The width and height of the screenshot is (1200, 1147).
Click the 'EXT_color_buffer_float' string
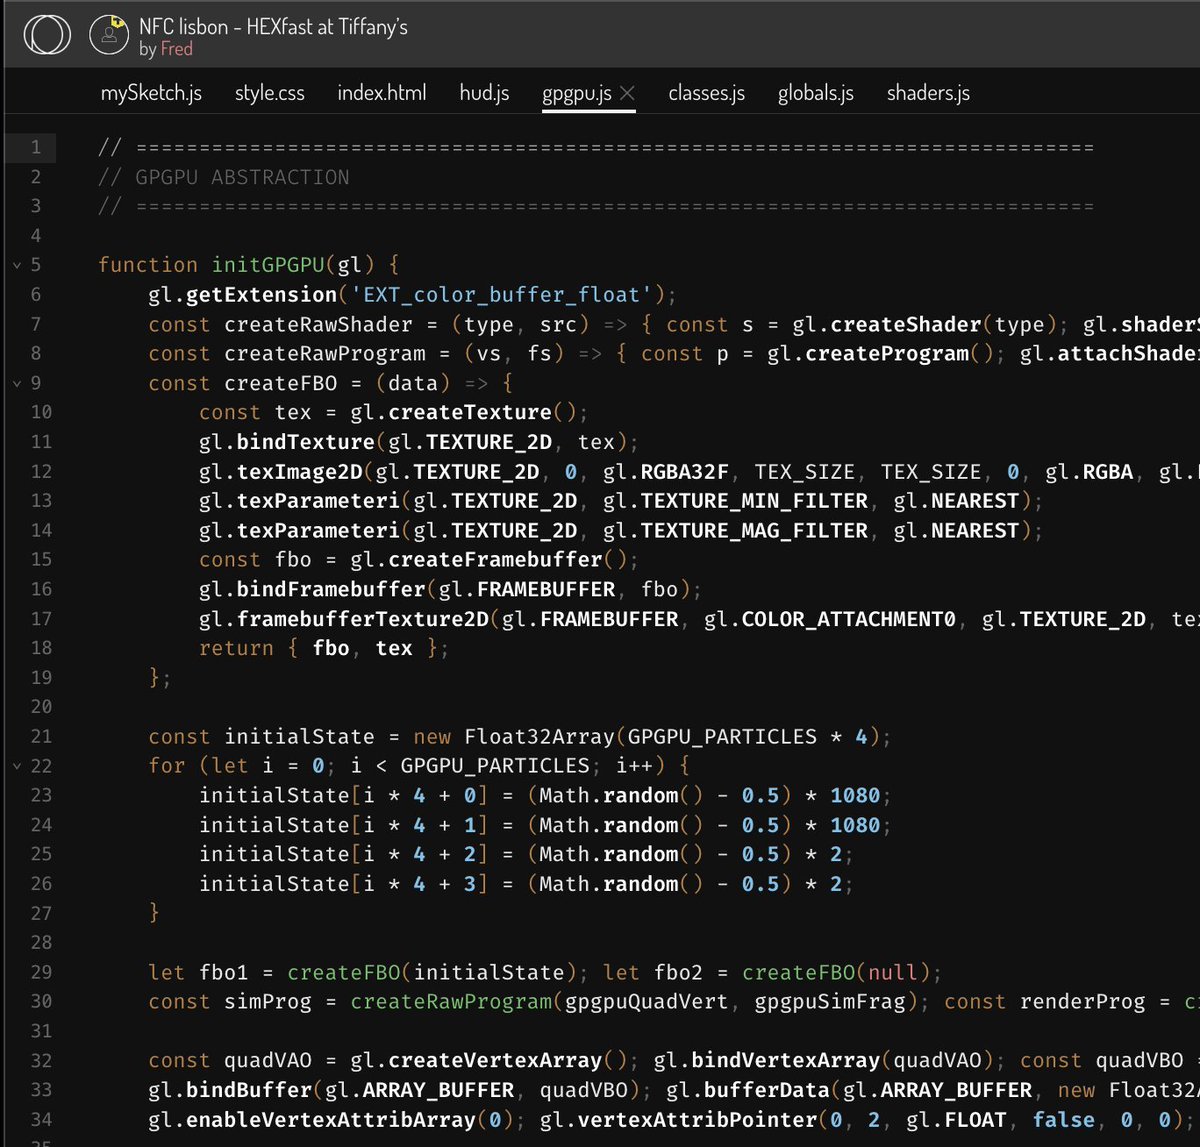507,295
